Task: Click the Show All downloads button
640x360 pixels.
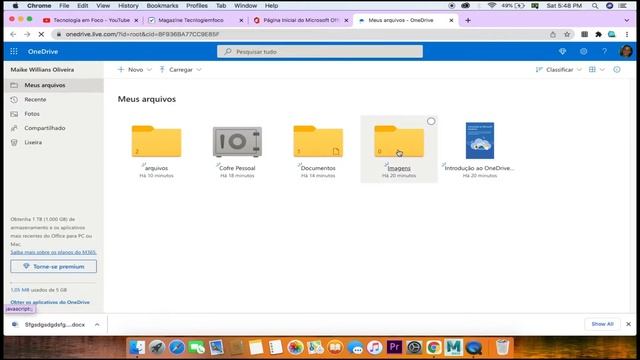Action: (602, 324)
